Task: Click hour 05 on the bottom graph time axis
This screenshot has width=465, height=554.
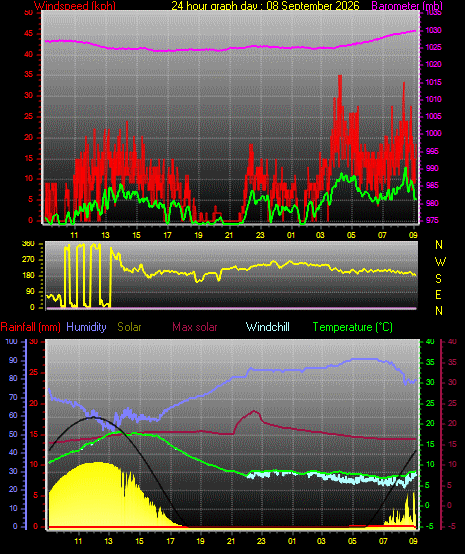Action: 352,541
